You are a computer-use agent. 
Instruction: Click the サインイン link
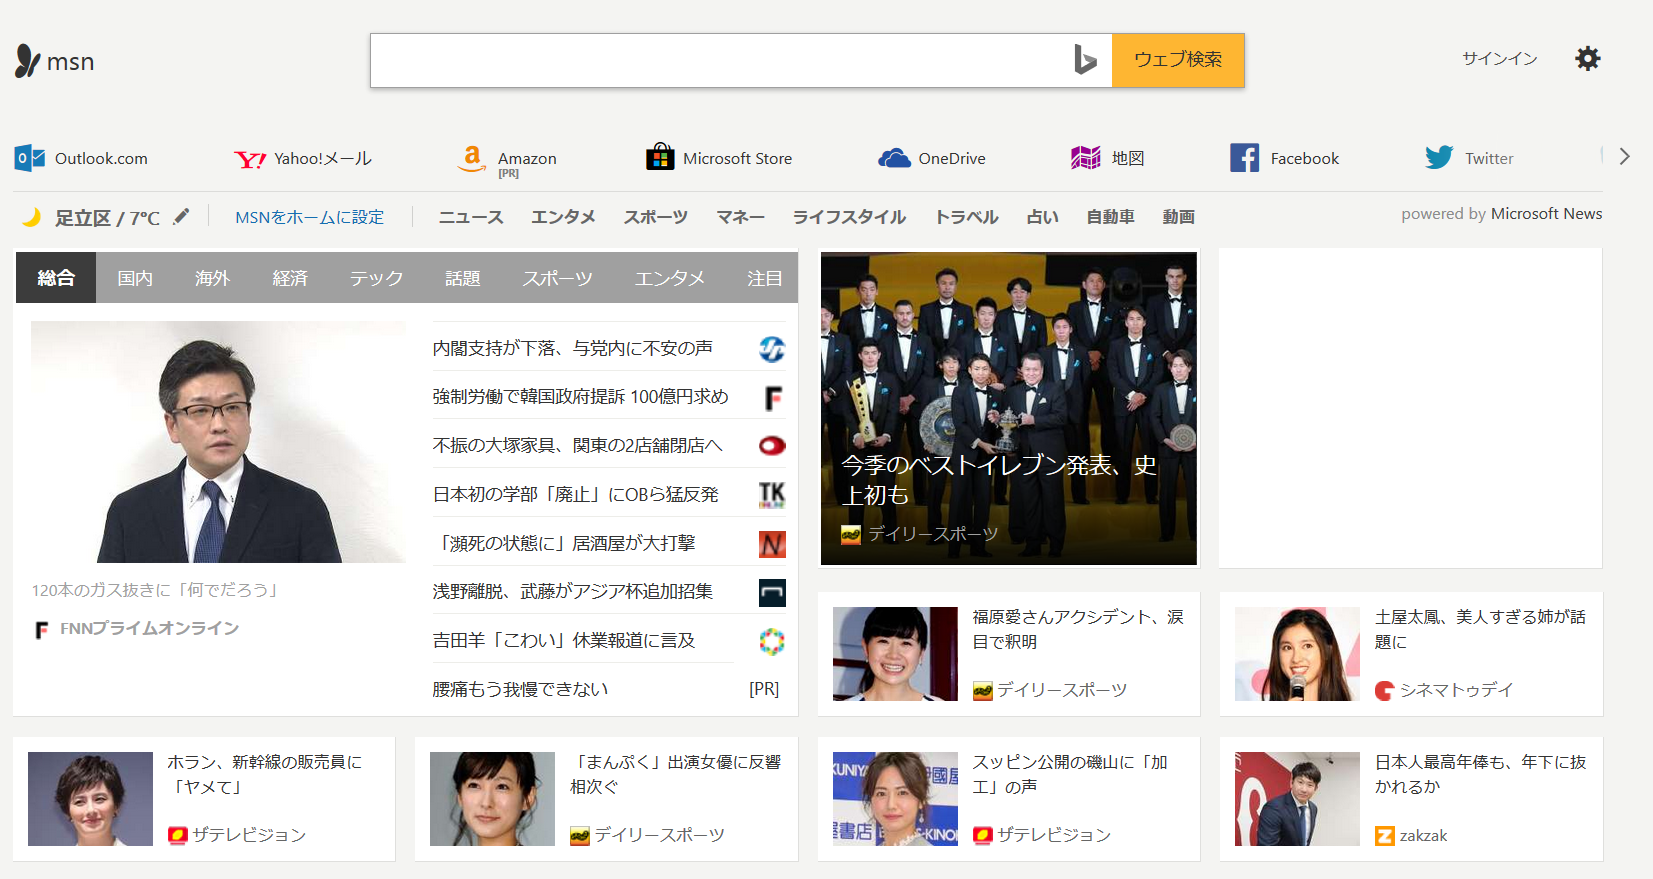tap(1499, 59)
